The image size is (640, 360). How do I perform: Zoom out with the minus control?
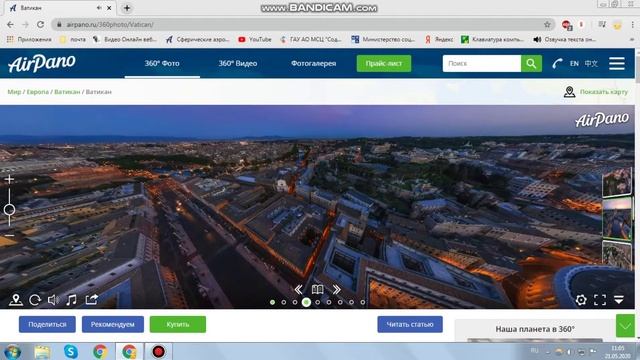9,236
